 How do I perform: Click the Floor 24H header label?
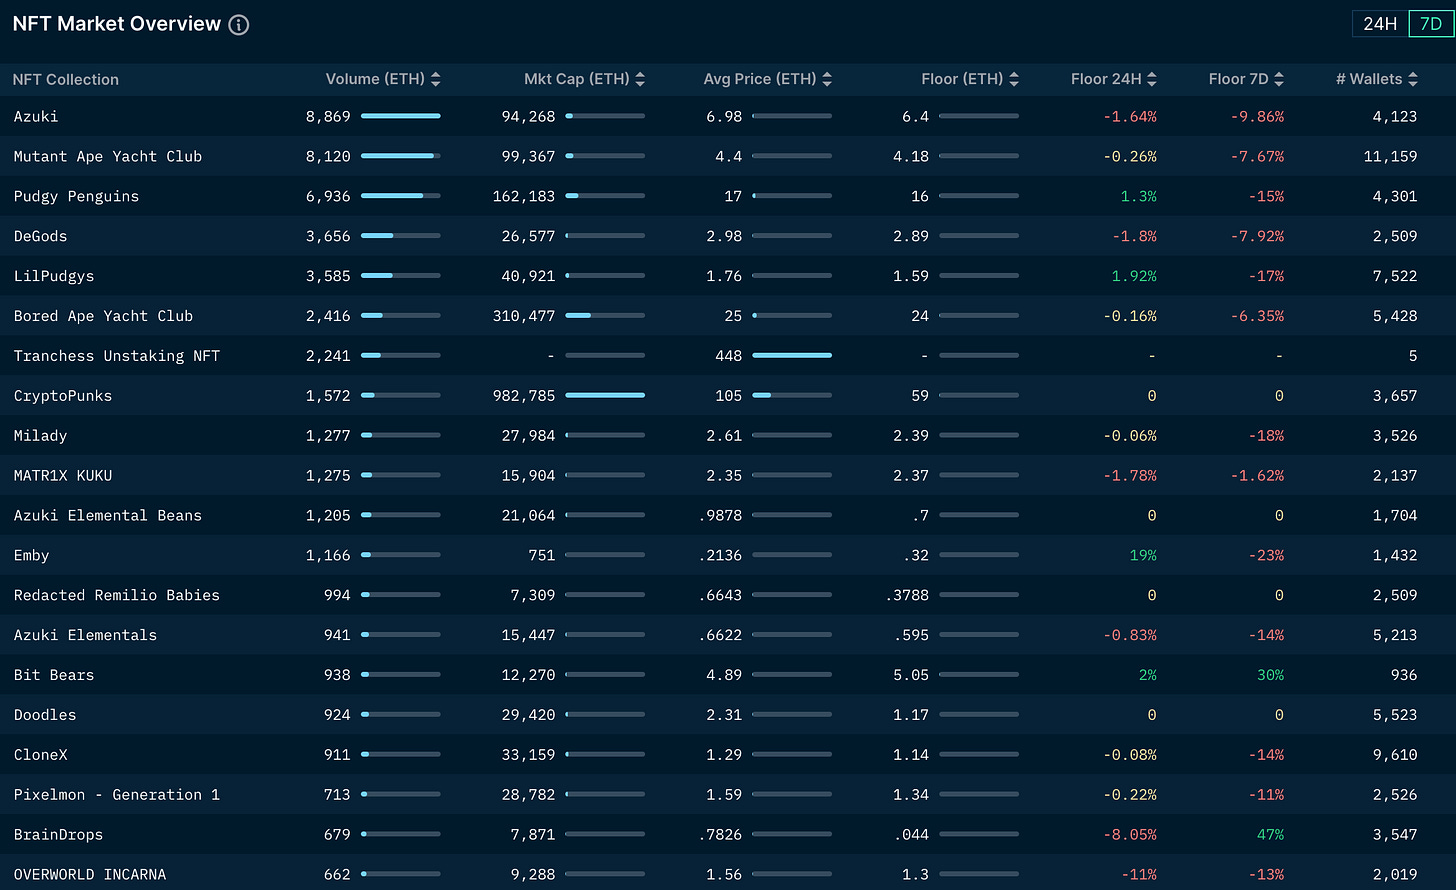pyautogui.click(x=1106, y=79)
